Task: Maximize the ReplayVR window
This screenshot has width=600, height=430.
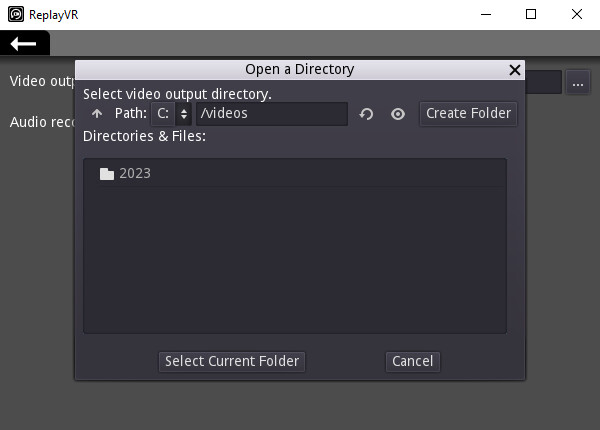Action: point(531,14)
